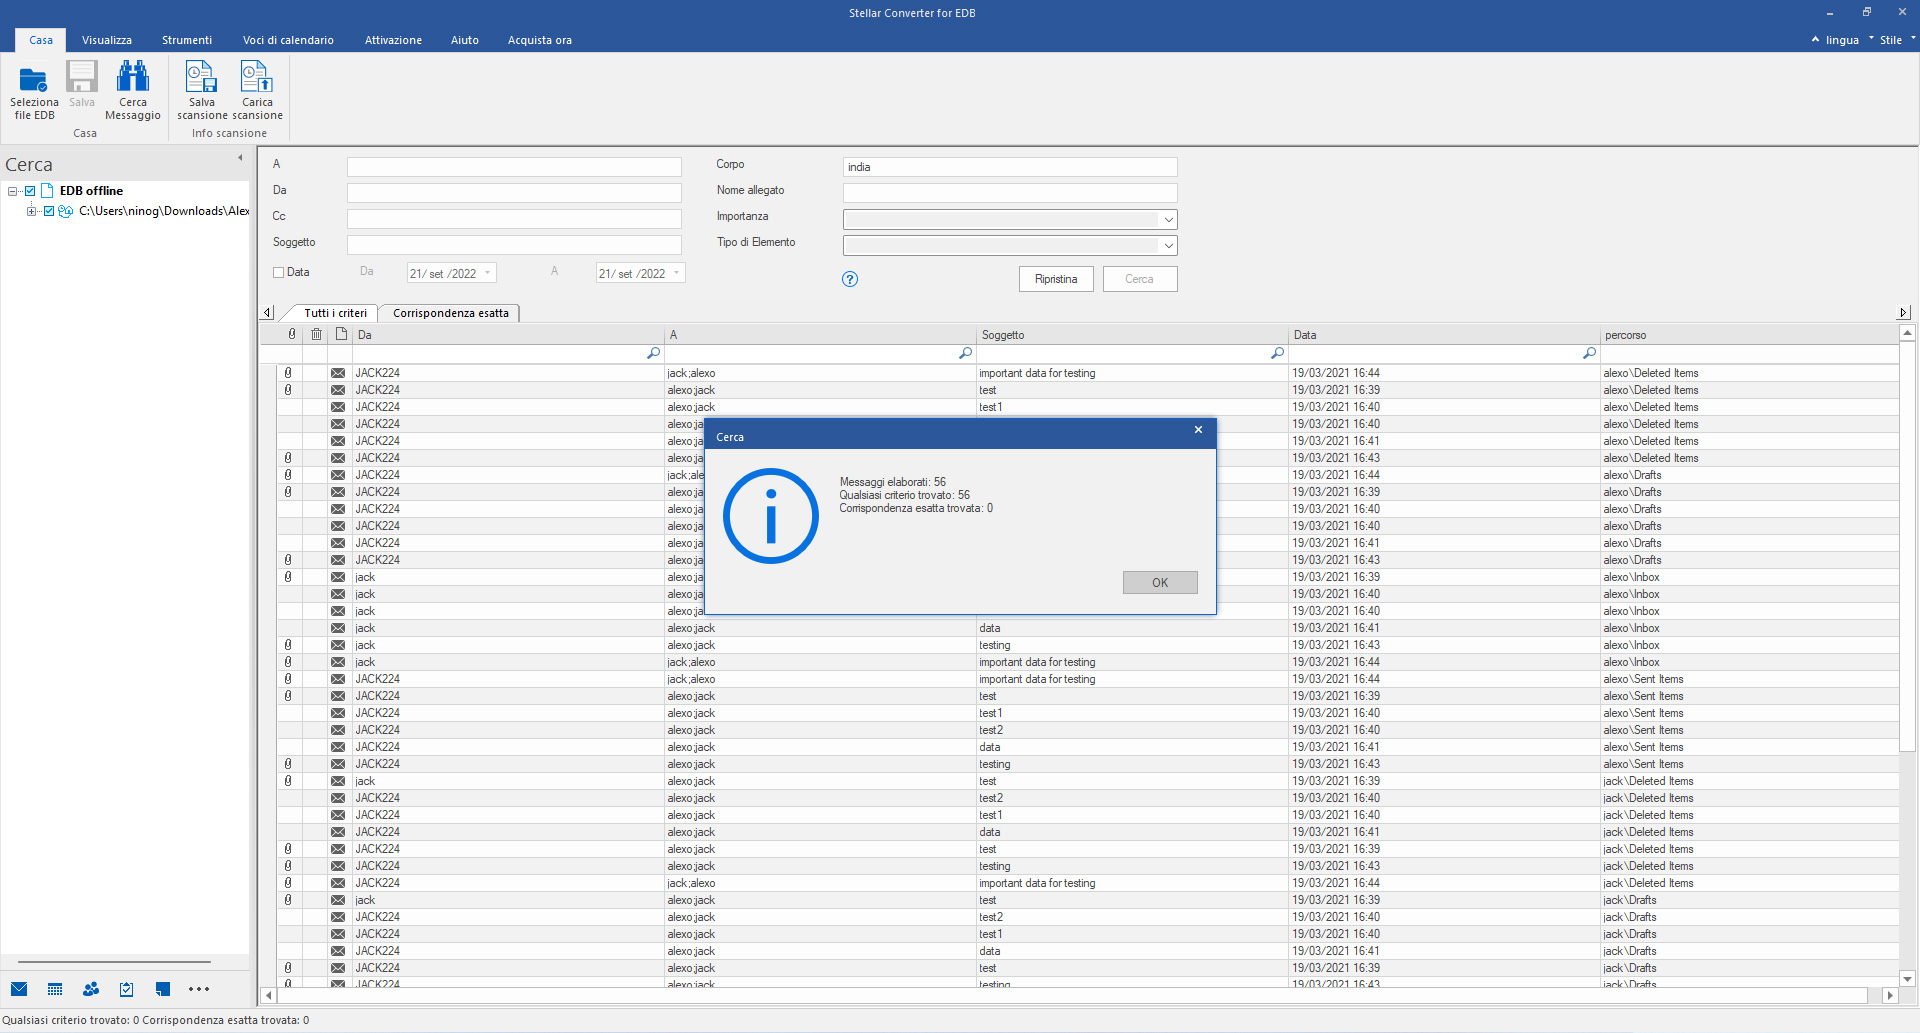Viewport: 1920px width, 1033px height.
Task: Click the Cerca search button
Action: [1140, 279]
